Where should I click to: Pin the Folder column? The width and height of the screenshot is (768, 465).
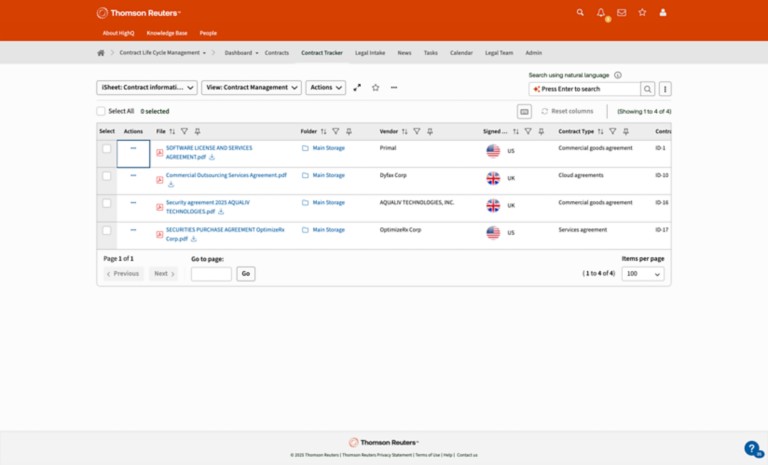tap(349, 131)
